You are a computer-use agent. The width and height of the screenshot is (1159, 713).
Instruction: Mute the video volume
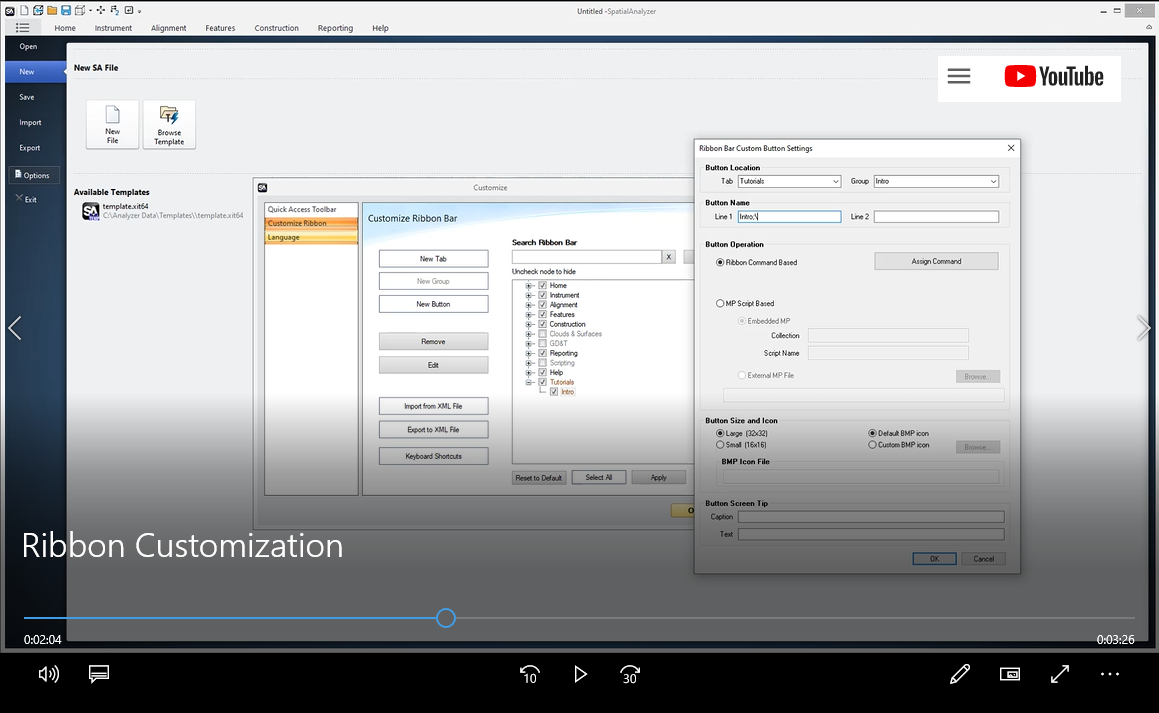tap(47, 674)
